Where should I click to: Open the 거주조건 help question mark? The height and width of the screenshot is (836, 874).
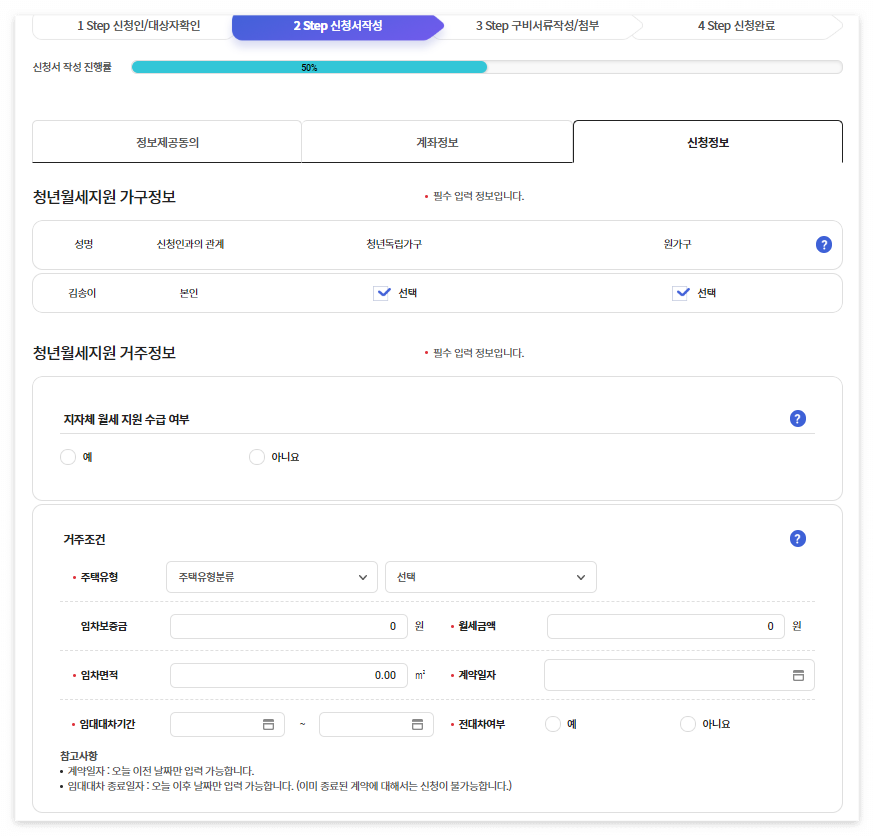797,538
